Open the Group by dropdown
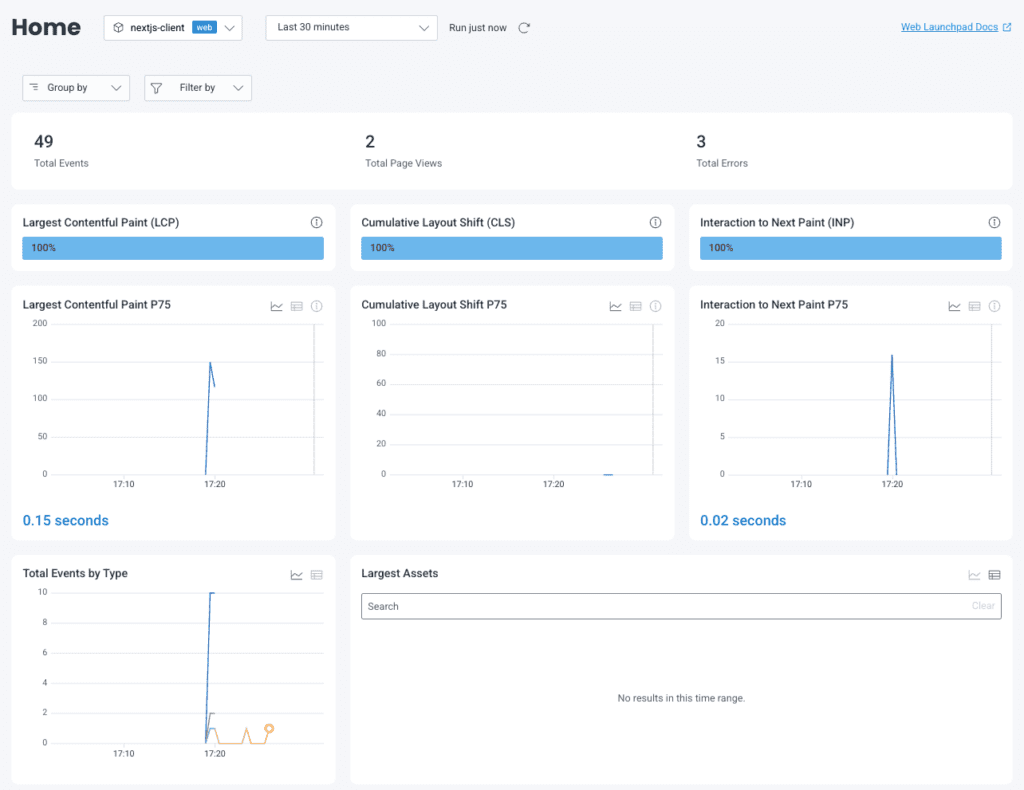Viewport: 1024px width, 790px height. pyautogui.click(x=76, y=88)
